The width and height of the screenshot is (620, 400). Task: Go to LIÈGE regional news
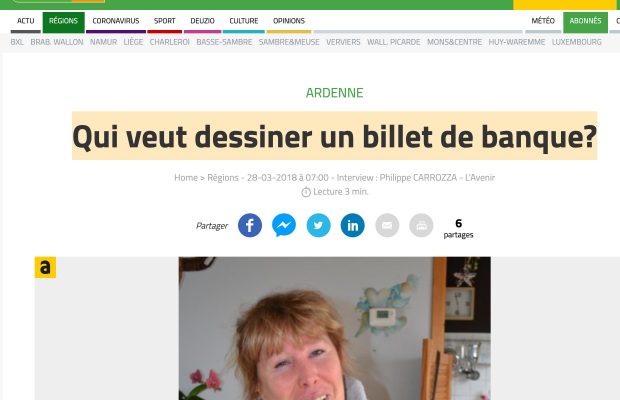pyautogui.click(x=133, y=42)
